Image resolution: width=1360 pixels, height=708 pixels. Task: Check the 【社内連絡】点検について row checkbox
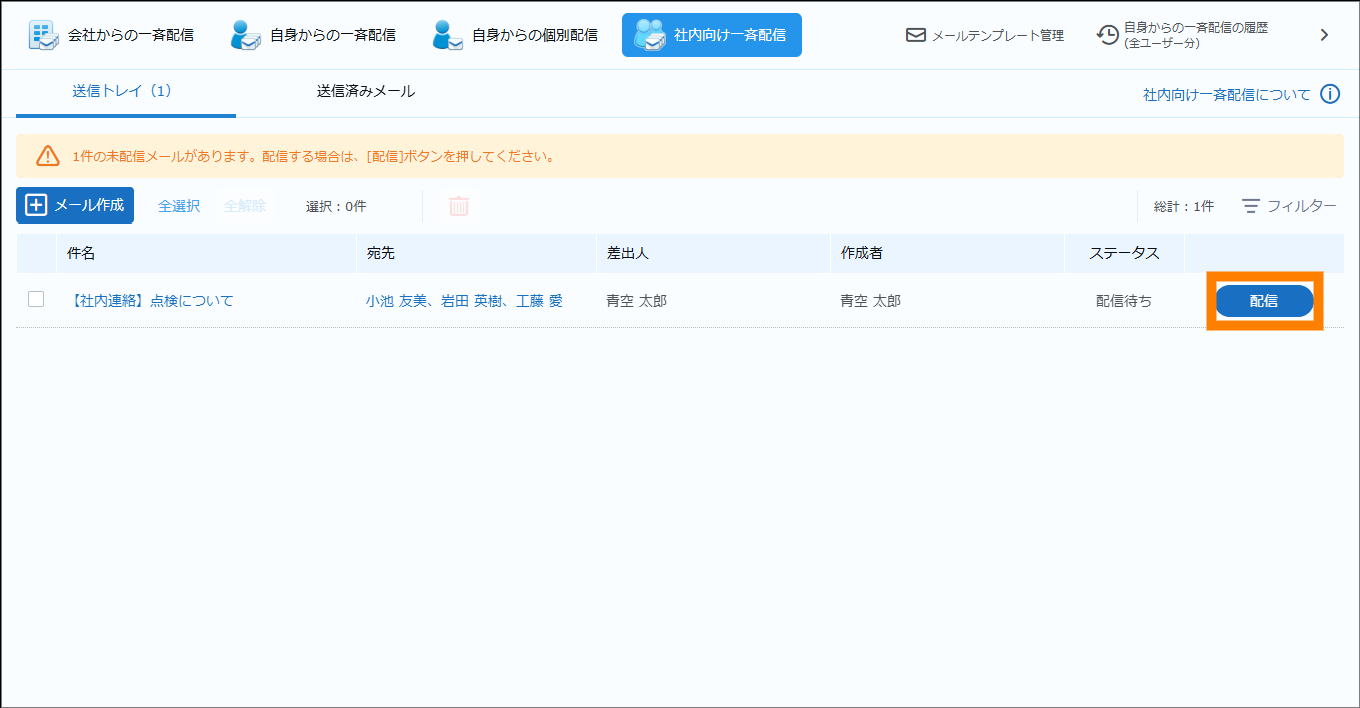[36, 299]
